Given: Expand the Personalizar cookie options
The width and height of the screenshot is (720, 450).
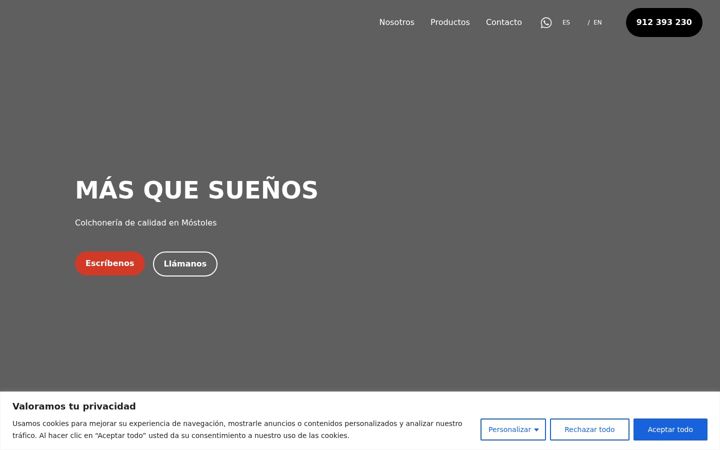Looking at the screenshot, I should pyautogui.click(x=513, y=429).
